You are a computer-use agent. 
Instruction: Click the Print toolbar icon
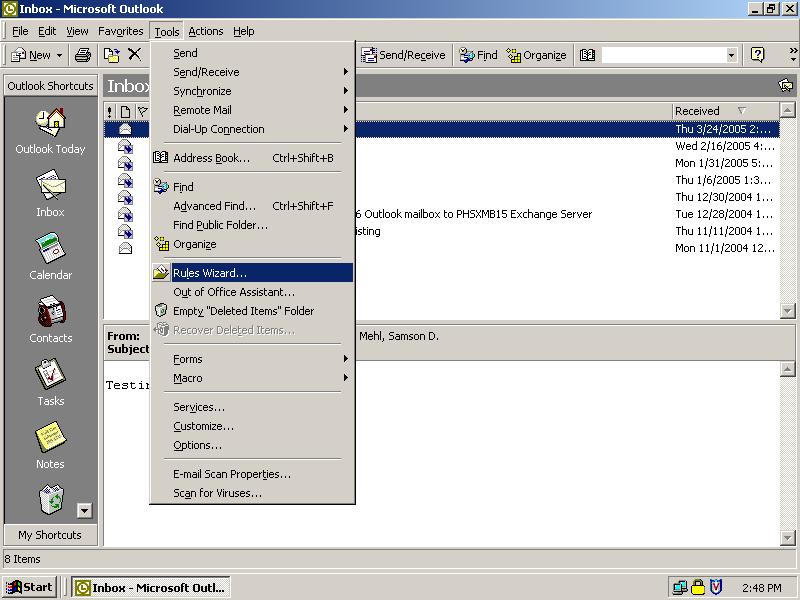[83, 55]
